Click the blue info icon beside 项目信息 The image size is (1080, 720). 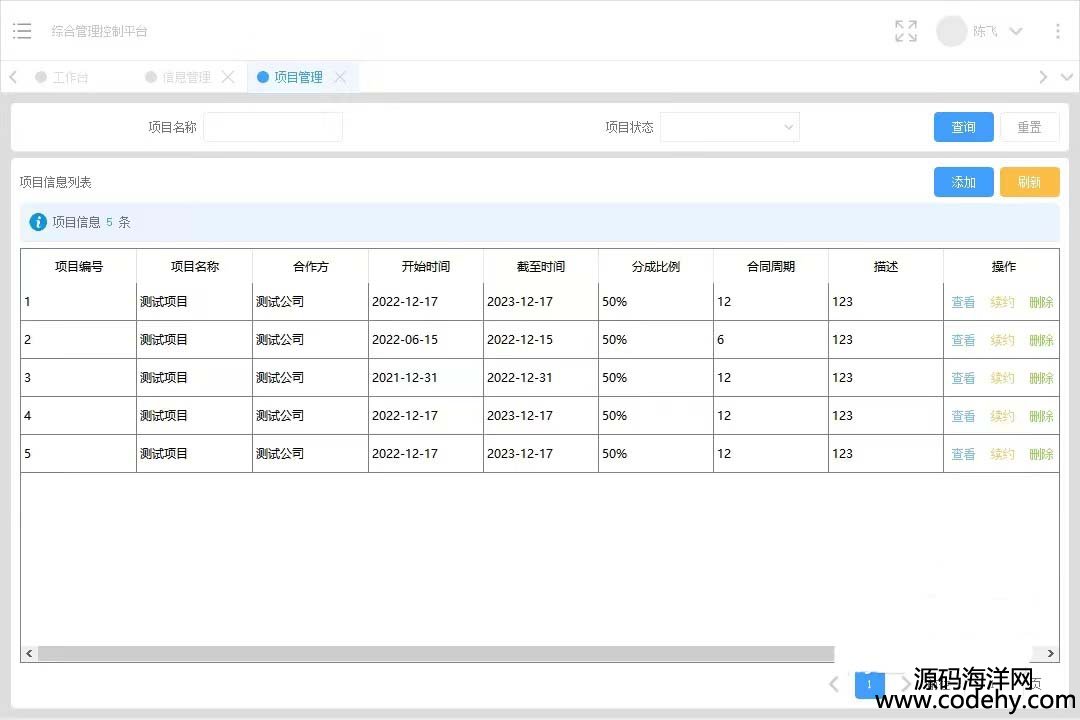pyautogui.click(x=38, y=222)
